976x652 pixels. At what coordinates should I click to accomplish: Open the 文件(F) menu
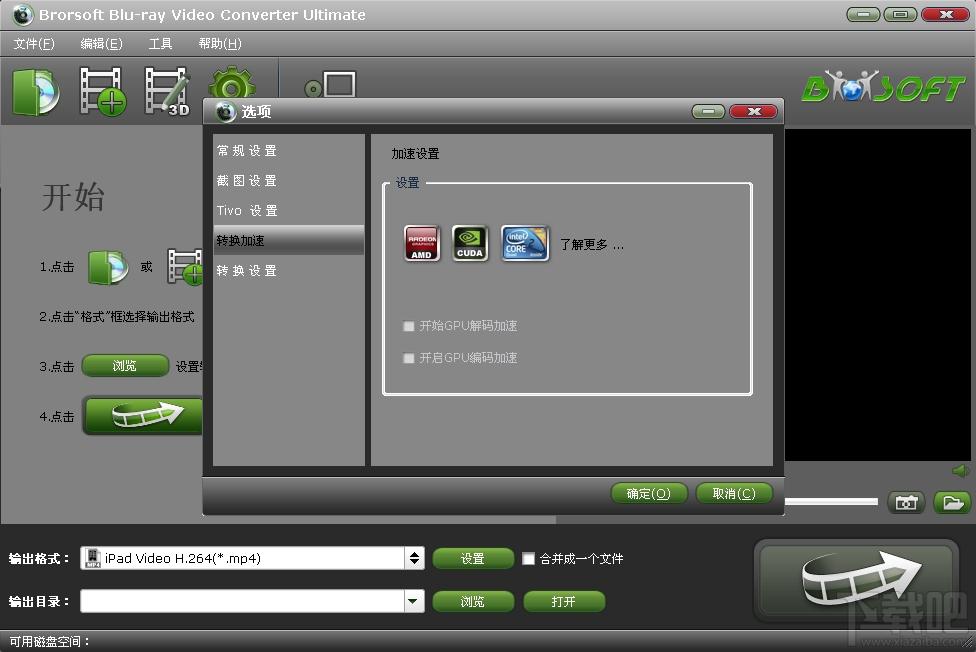click(x=34, y=44)
